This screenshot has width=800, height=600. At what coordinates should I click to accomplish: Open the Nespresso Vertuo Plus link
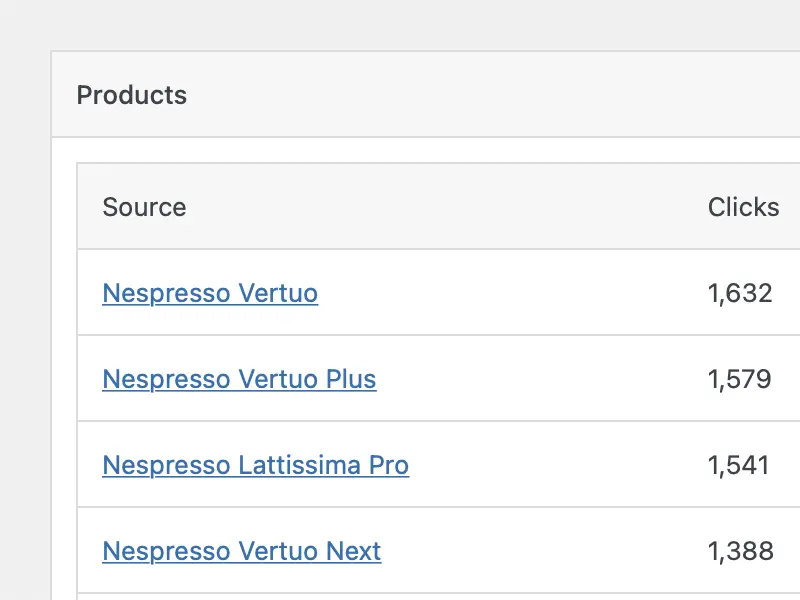click(x=239, y=379)
